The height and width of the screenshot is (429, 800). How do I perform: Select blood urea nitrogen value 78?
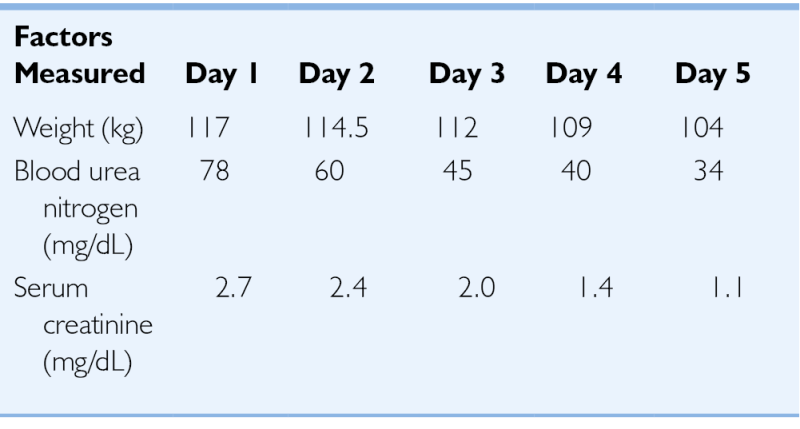point(212,169)
